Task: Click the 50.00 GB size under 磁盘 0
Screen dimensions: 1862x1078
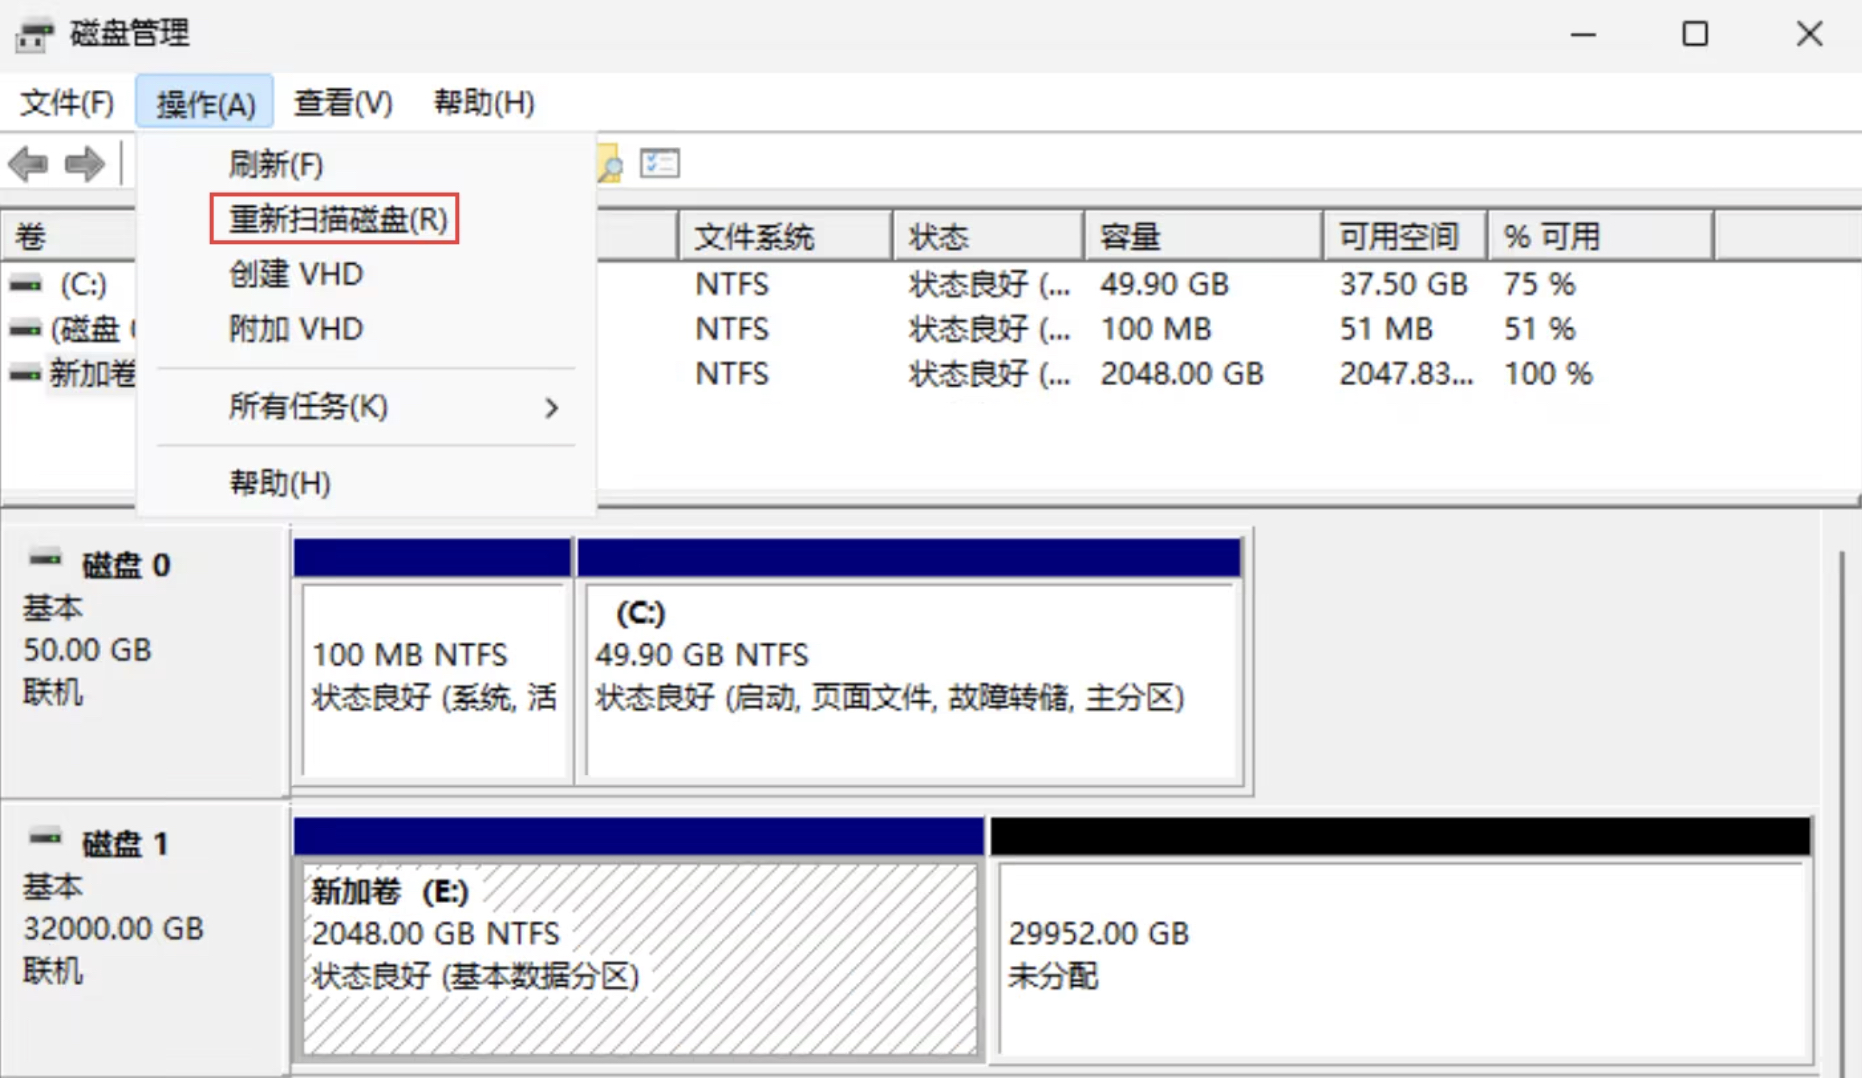Action: pos(88,650)
